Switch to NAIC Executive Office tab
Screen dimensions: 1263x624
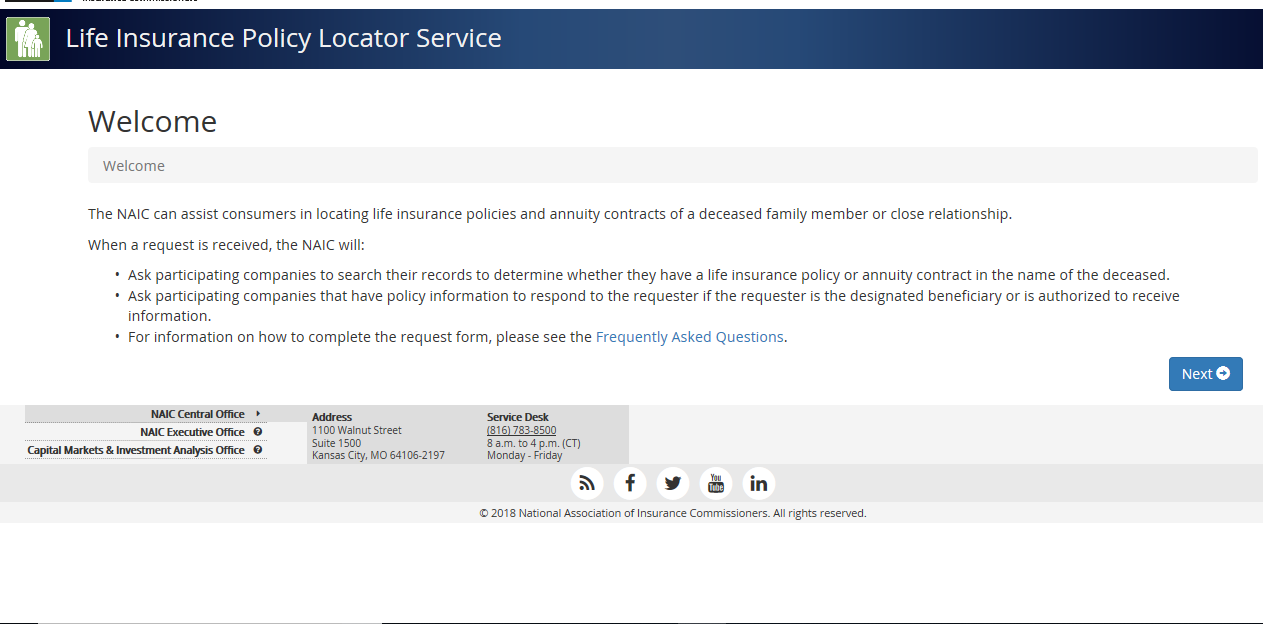192,432
